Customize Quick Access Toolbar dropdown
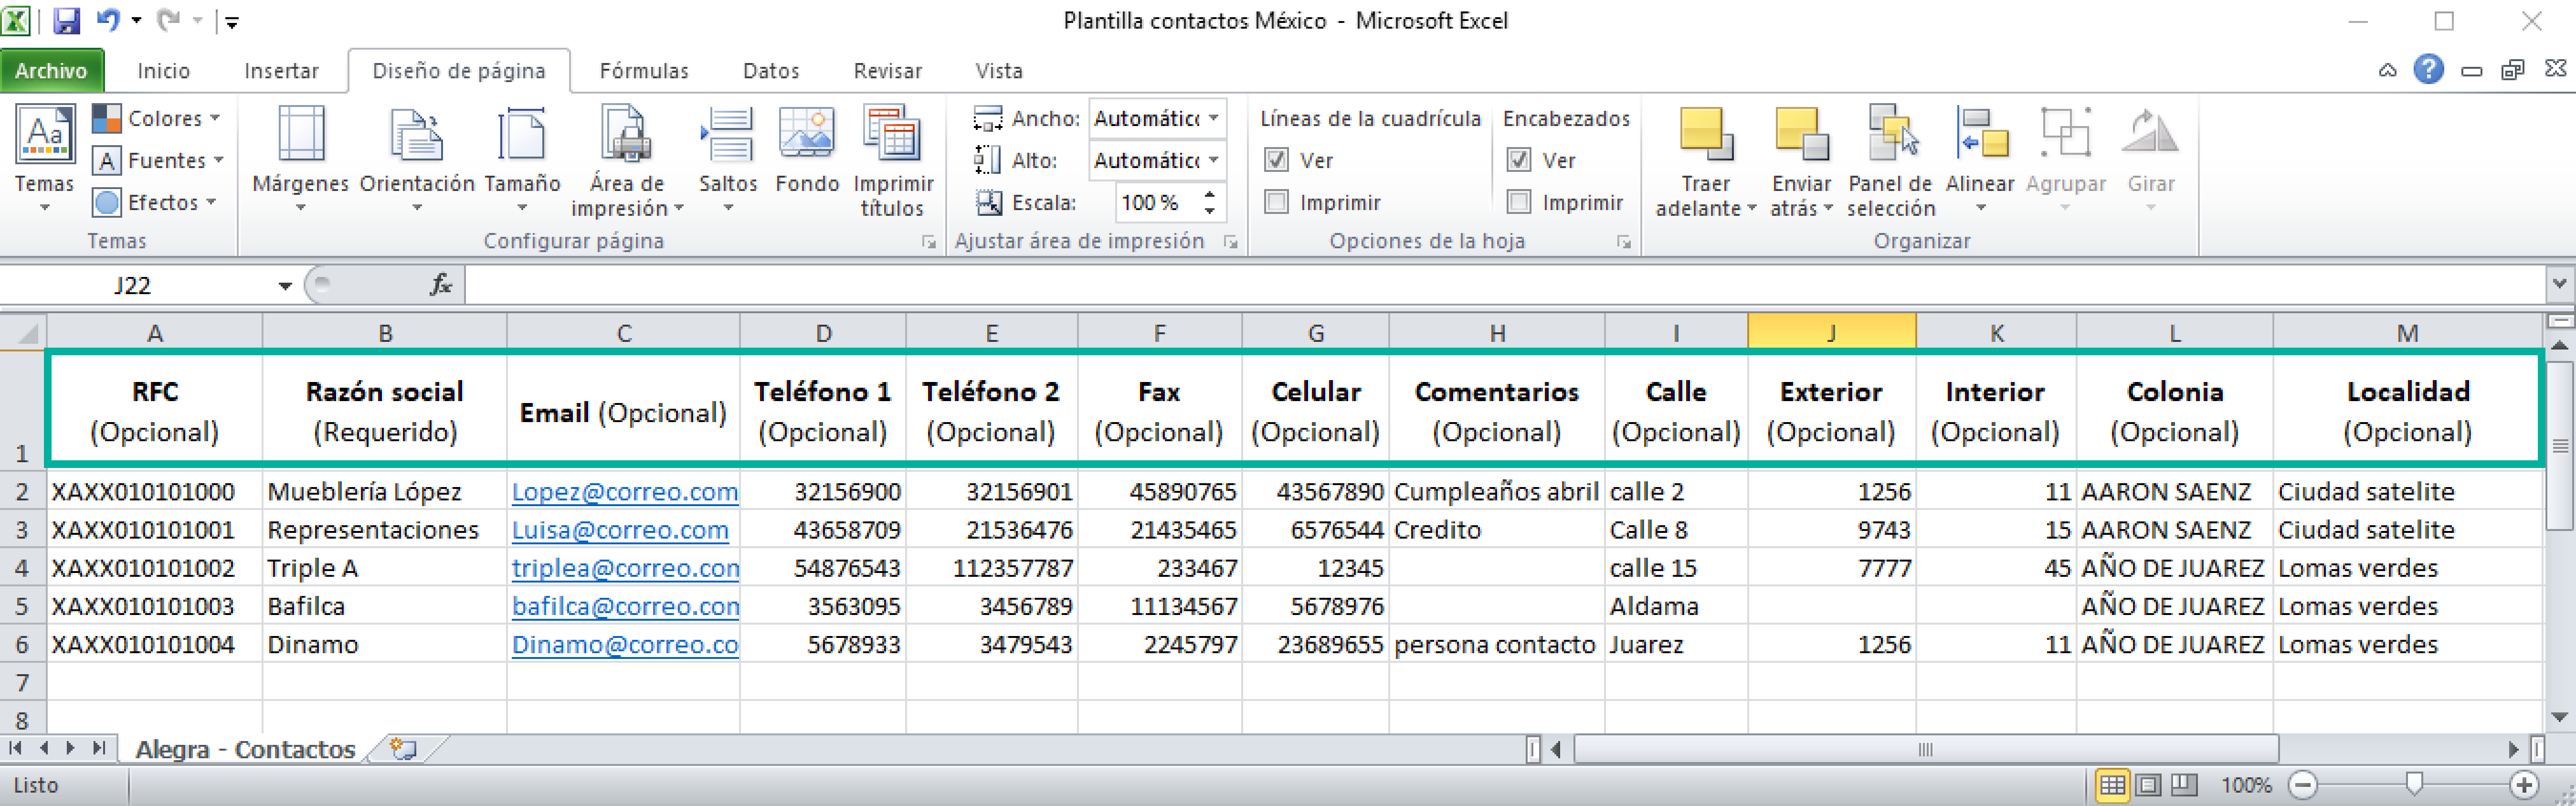Viewport: 2576px width, 806px height. [x=231, y=21]
